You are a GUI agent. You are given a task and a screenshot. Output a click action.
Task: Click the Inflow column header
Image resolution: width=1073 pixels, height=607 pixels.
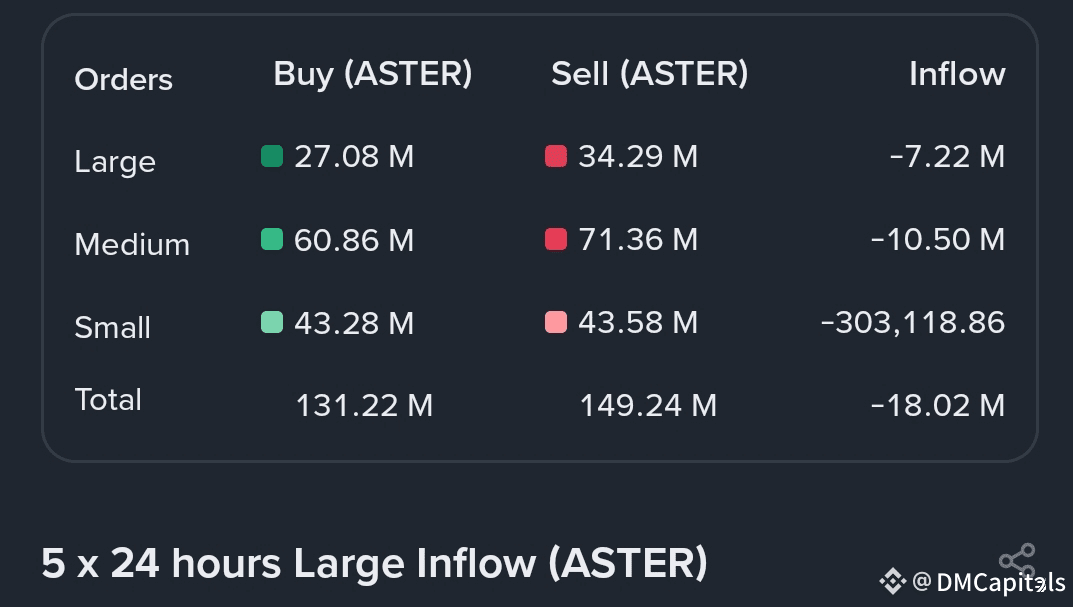[x=957, y=74]
